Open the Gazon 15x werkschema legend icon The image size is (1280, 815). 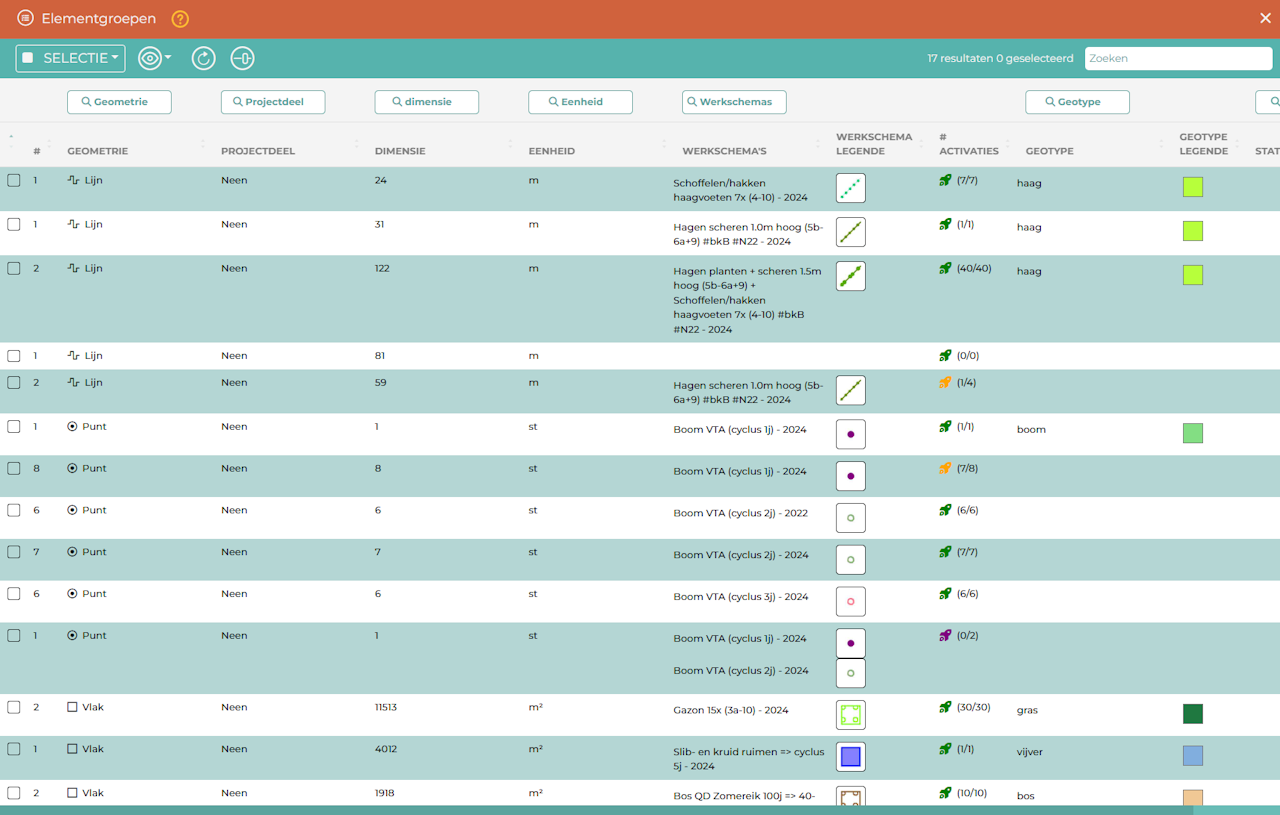[x=850, y=715]
